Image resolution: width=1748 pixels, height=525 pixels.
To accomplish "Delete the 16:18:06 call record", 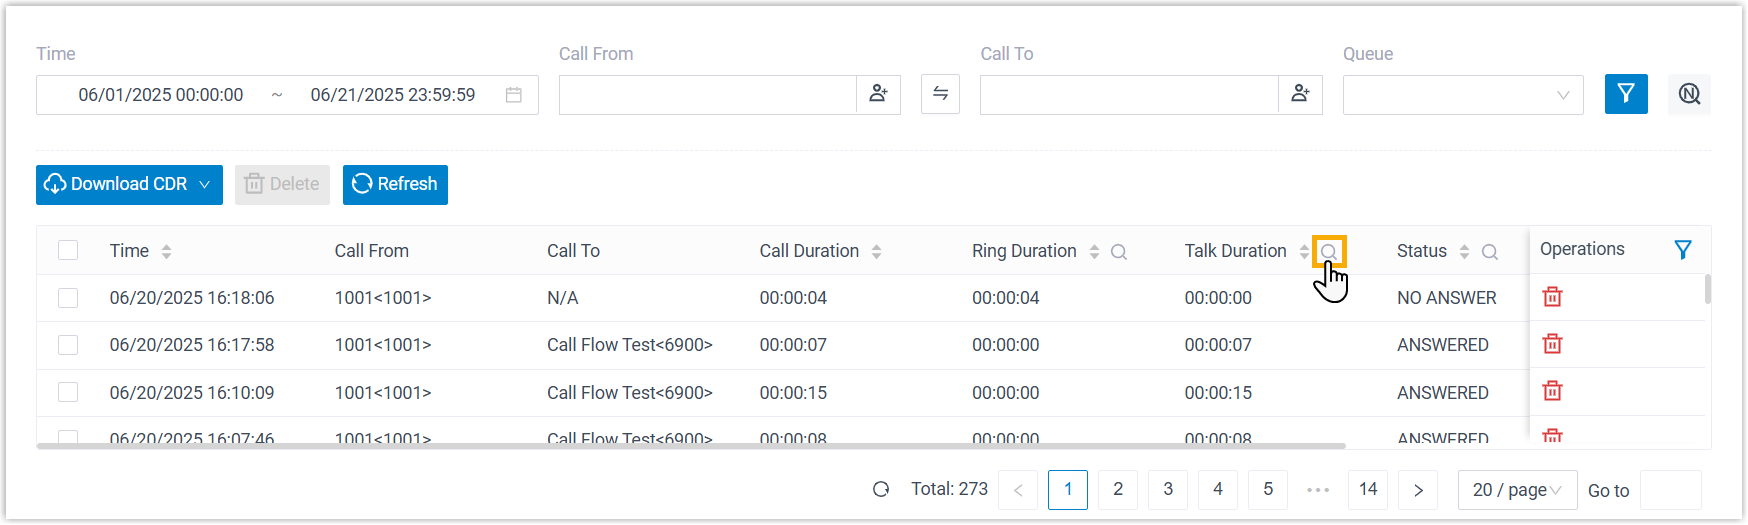I will [1552, 297].
